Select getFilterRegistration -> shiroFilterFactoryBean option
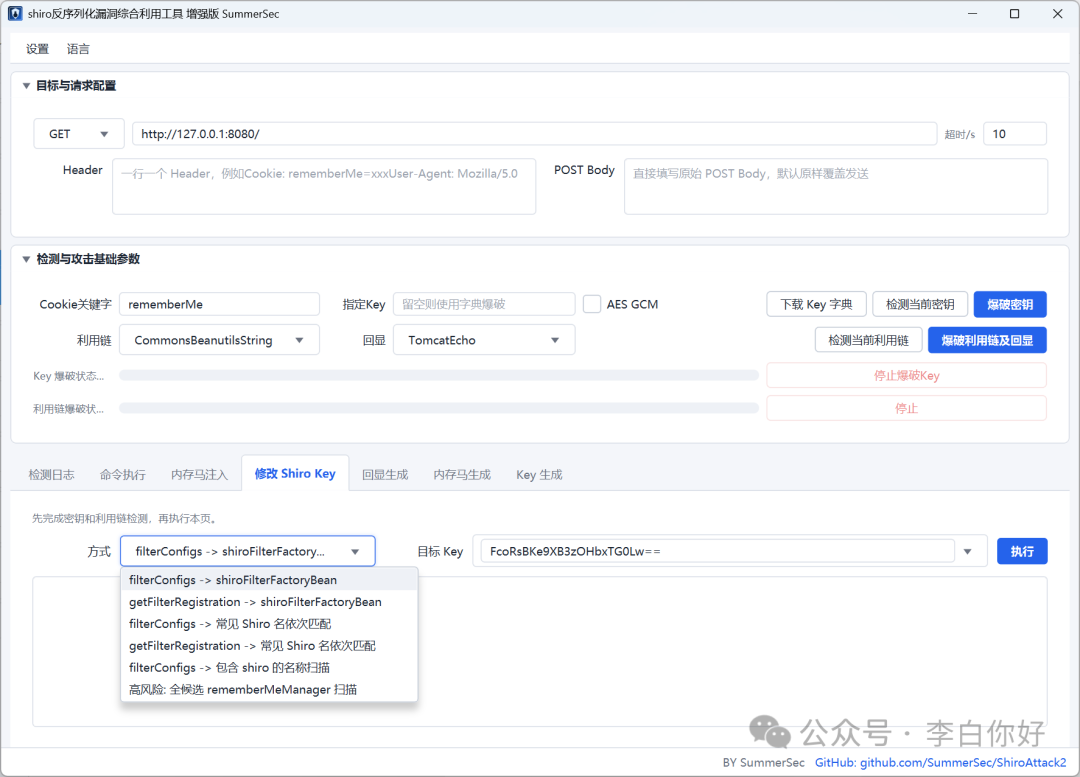Screen dimensions: 1080x777 [x=269, y=602]
